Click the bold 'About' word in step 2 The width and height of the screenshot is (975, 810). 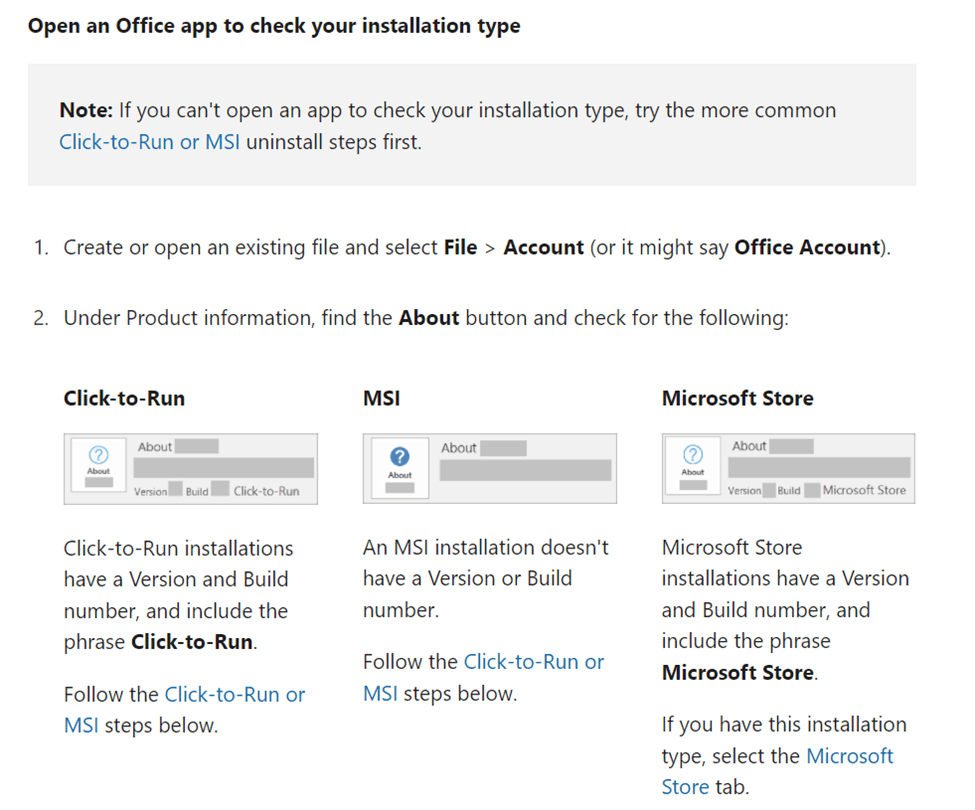tap(428, 318)
